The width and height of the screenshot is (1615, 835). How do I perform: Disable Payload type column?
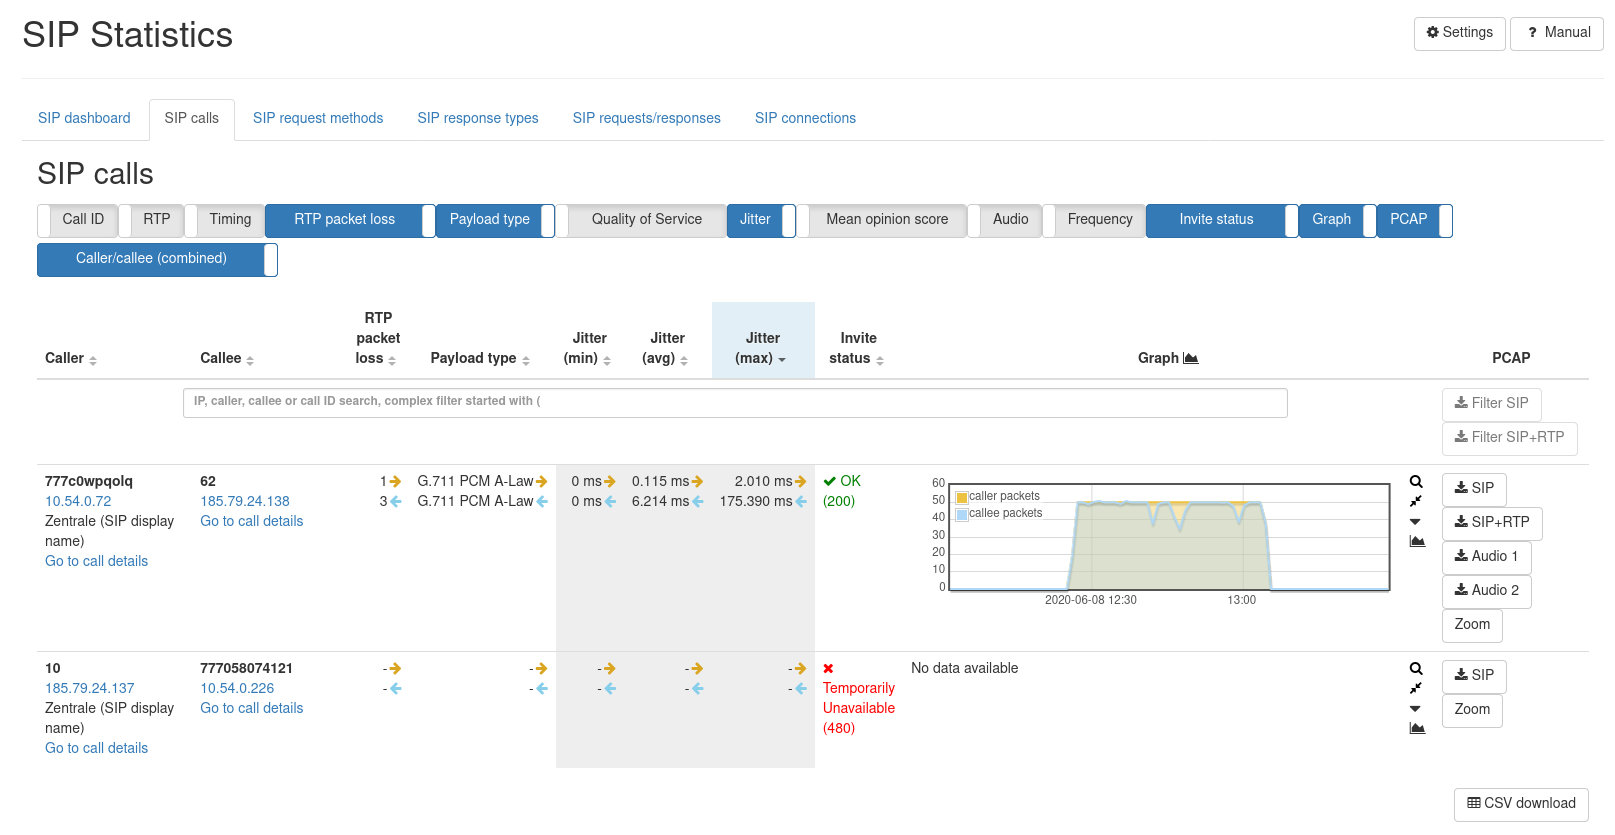point(495,220)
